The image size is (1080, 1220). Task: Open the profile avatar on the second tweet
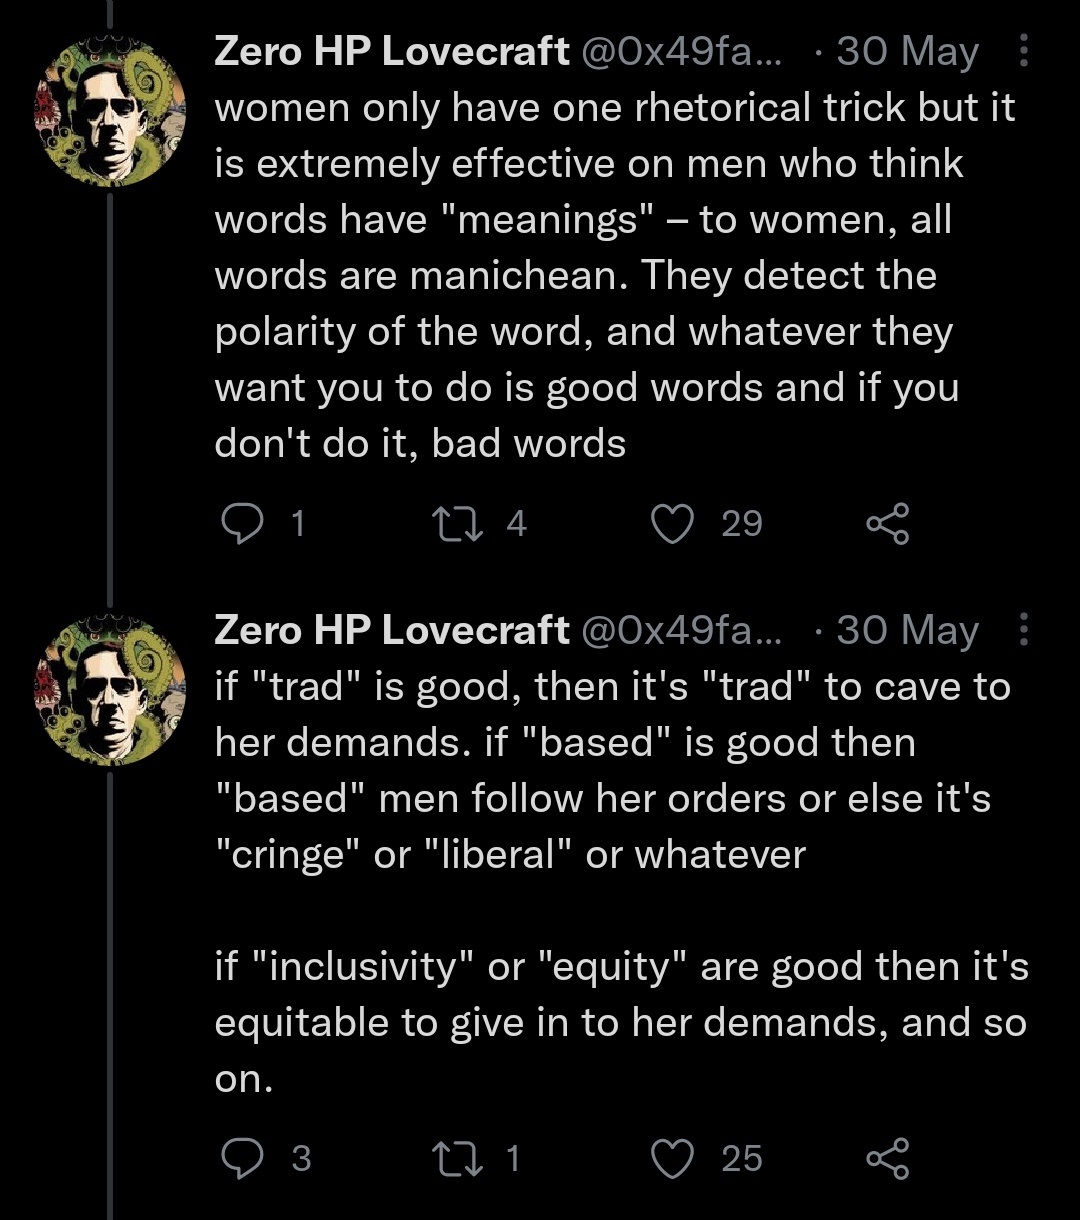click(110, 692)
